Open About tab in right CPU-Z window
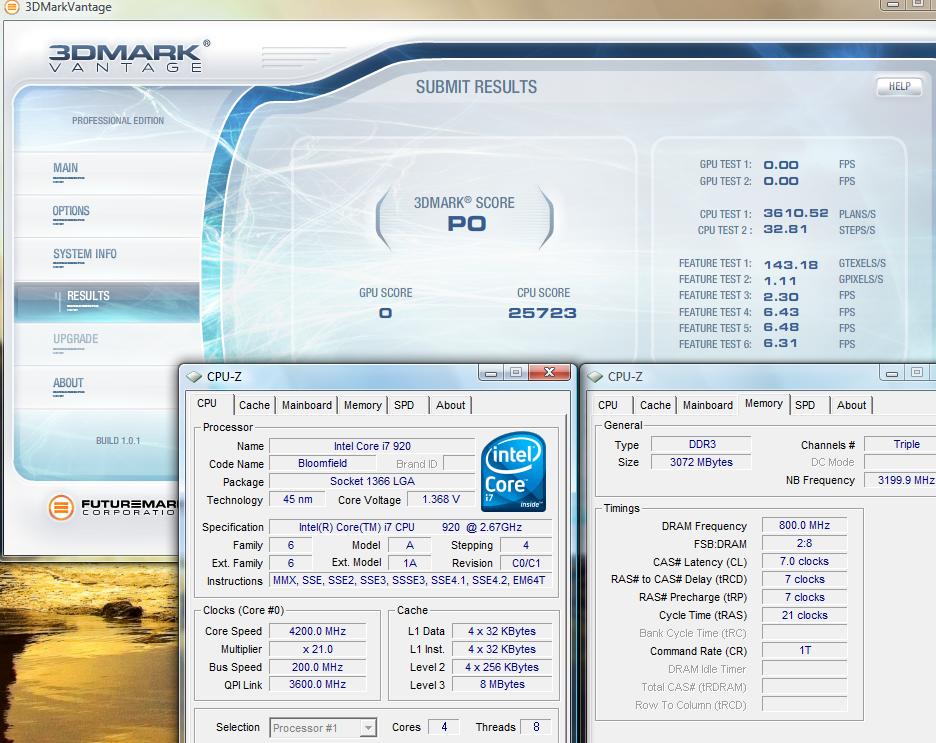This screenshot has width=936, height=743. point(852,405)
